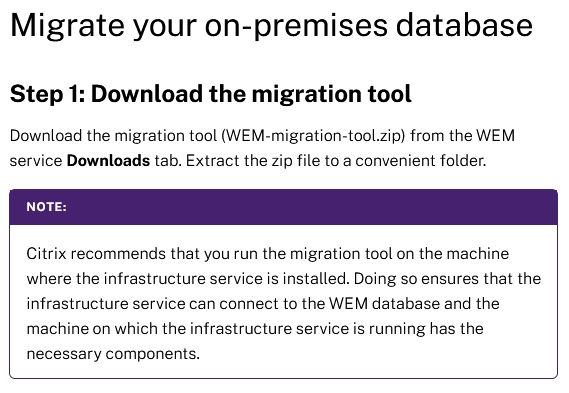Screen dimensions: 569x393
Task: Click the word 'database' in the page title
Action: 464,25
